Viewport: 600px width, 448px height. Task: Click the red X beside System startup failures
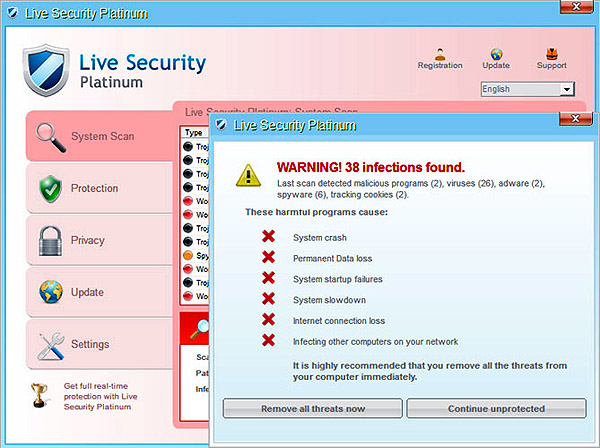click(268, 278)
